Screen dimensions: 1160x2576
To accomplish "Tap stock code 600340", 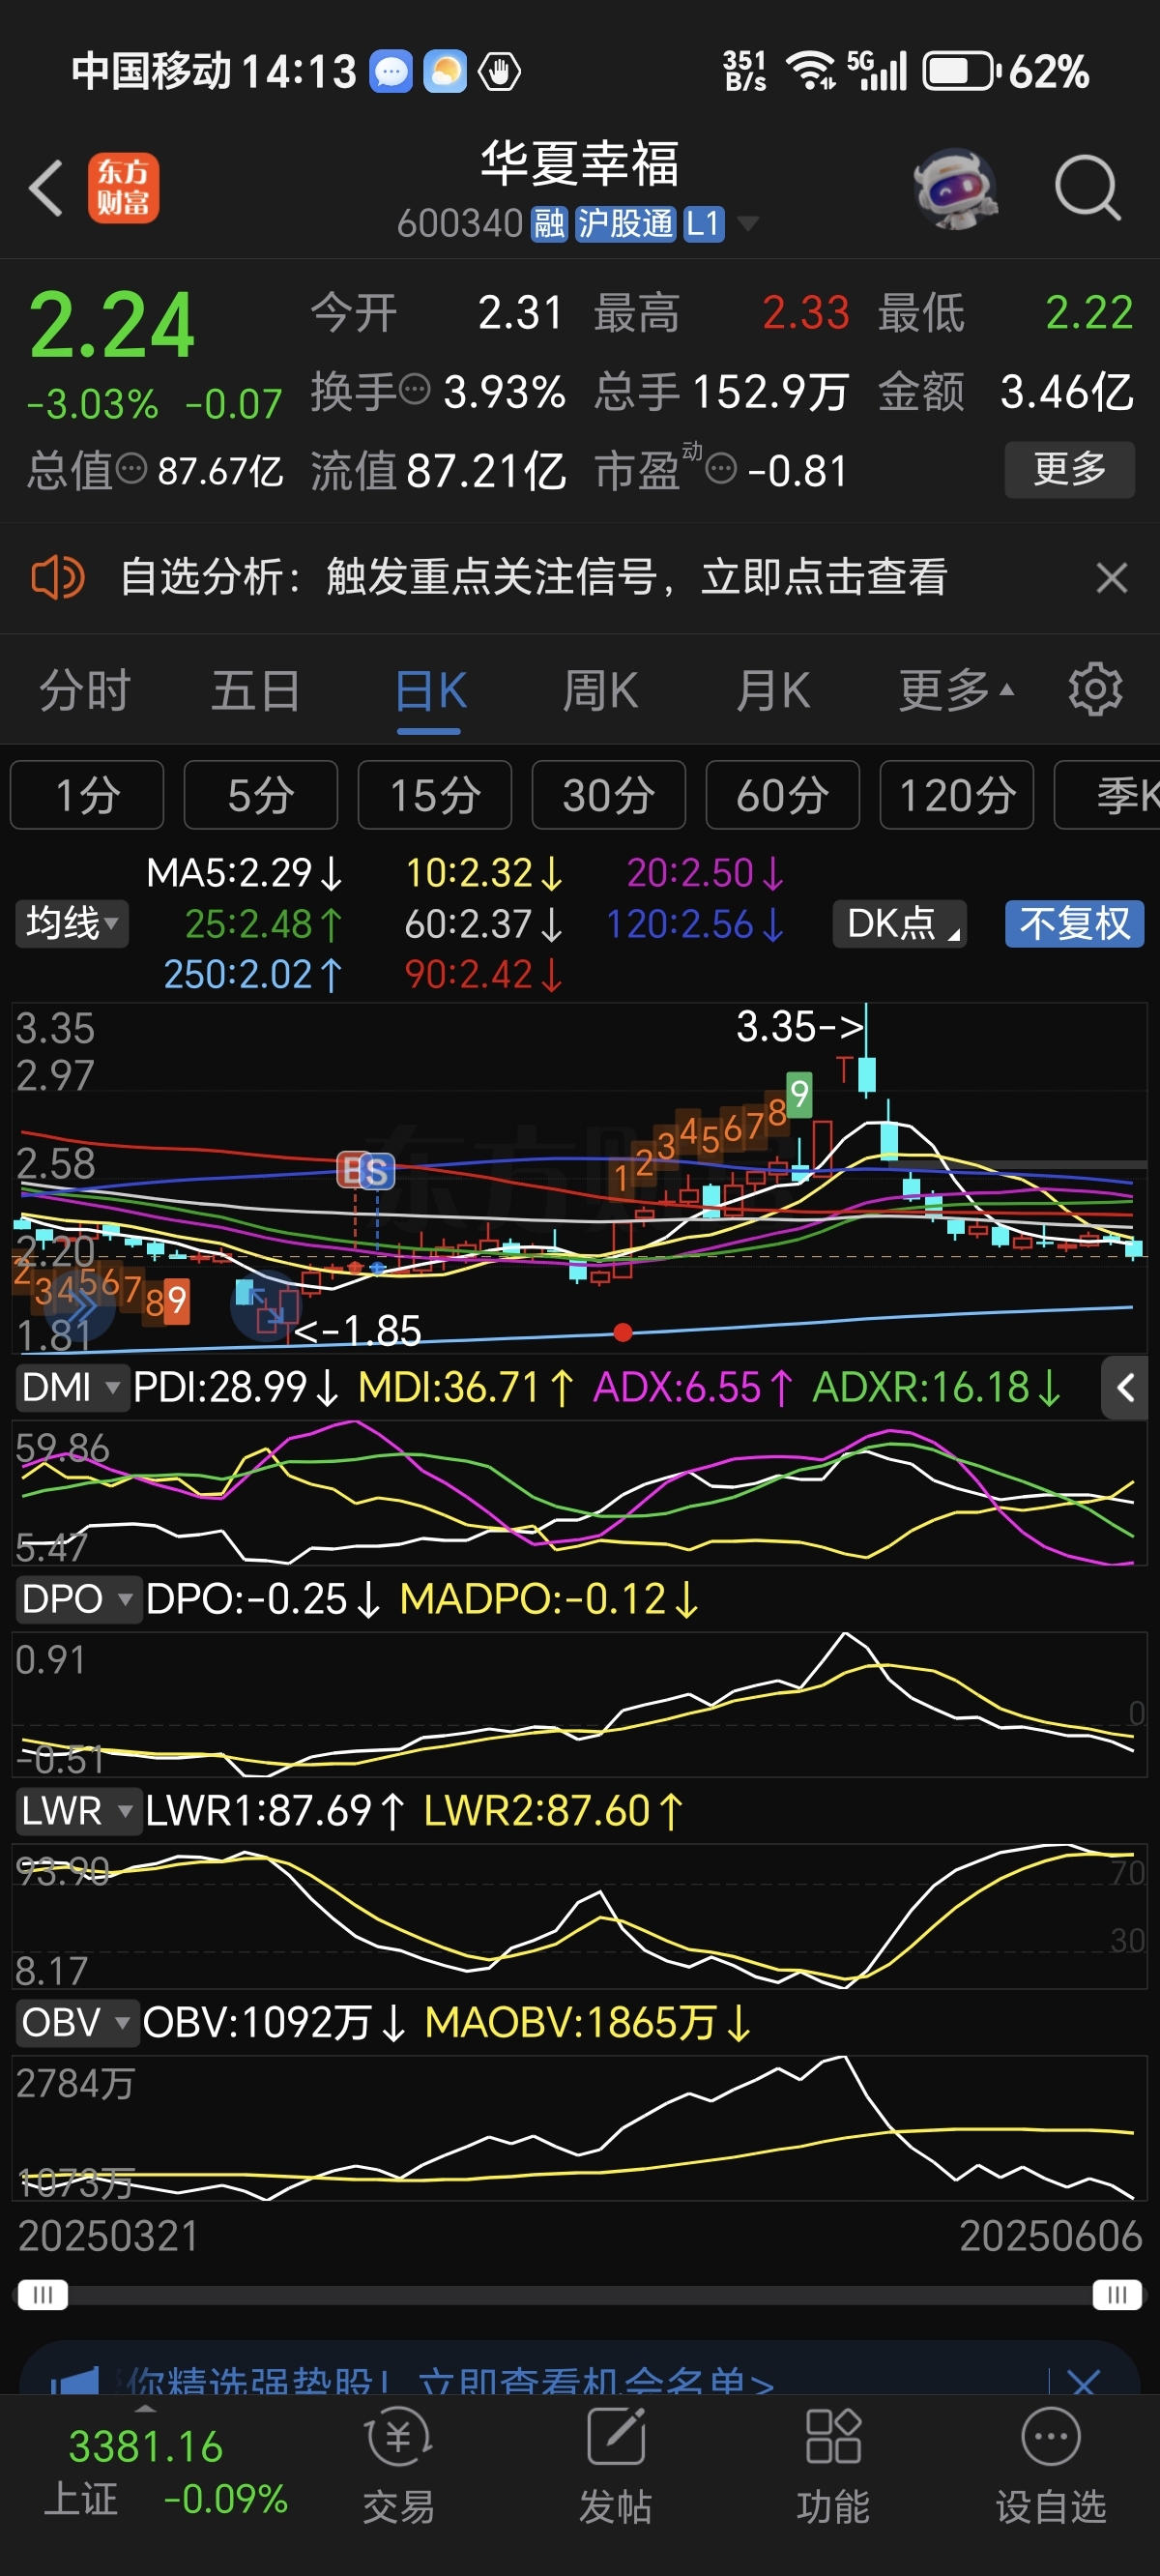I will coord(460,224).
